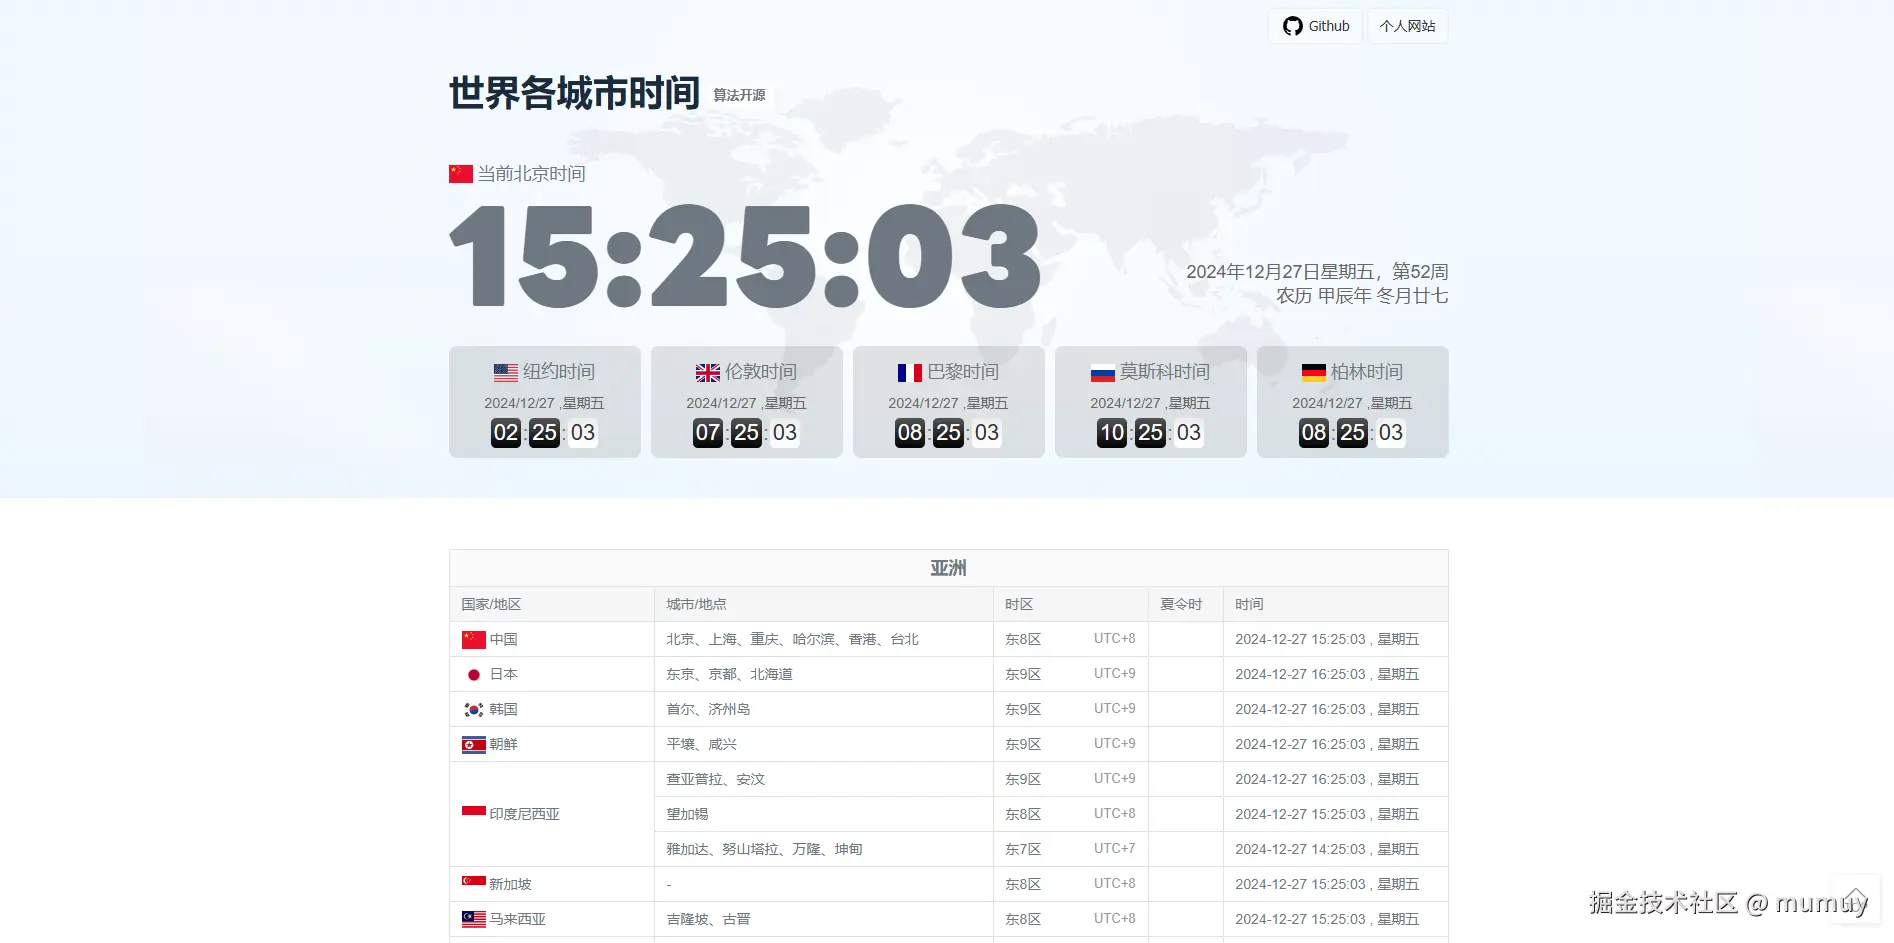Click the 时区 column header
This screenshot has height=943, width=1894.
(1019, 604)
